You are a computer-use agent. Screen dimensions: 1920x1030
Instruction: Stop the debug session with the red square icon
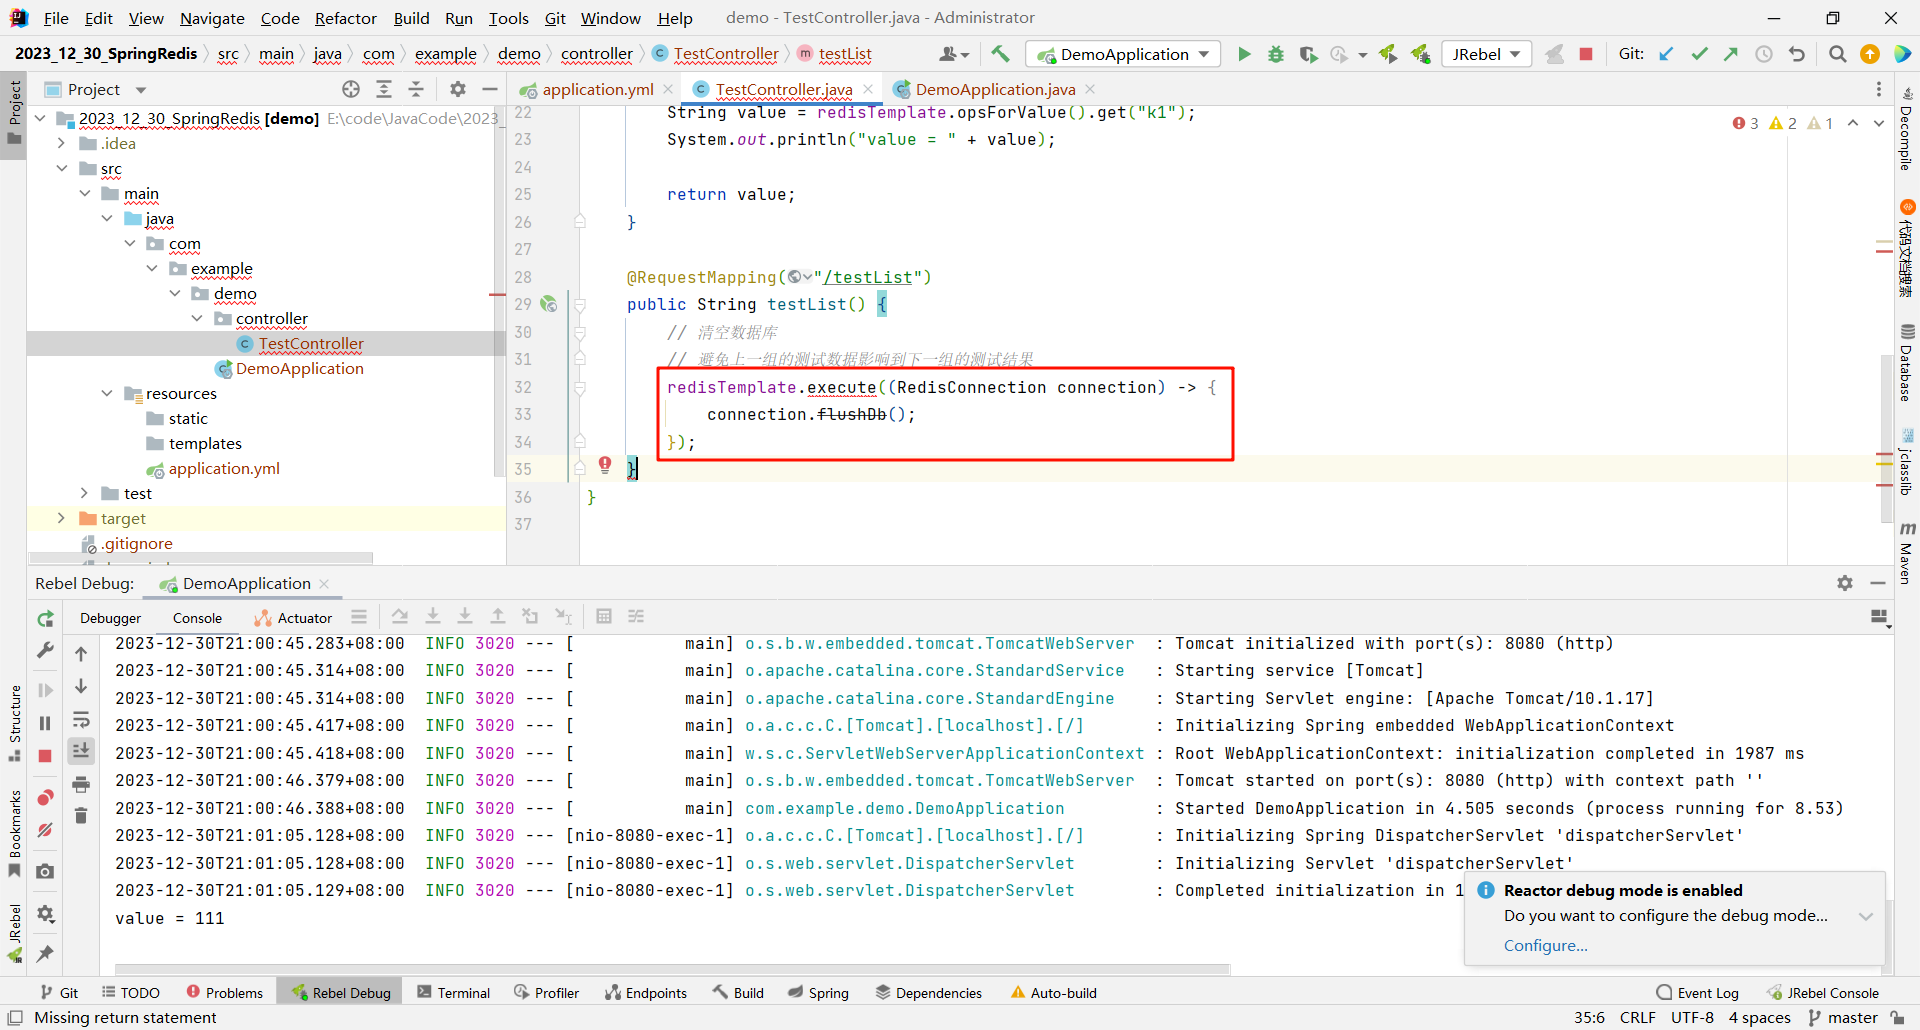point(45,756)
